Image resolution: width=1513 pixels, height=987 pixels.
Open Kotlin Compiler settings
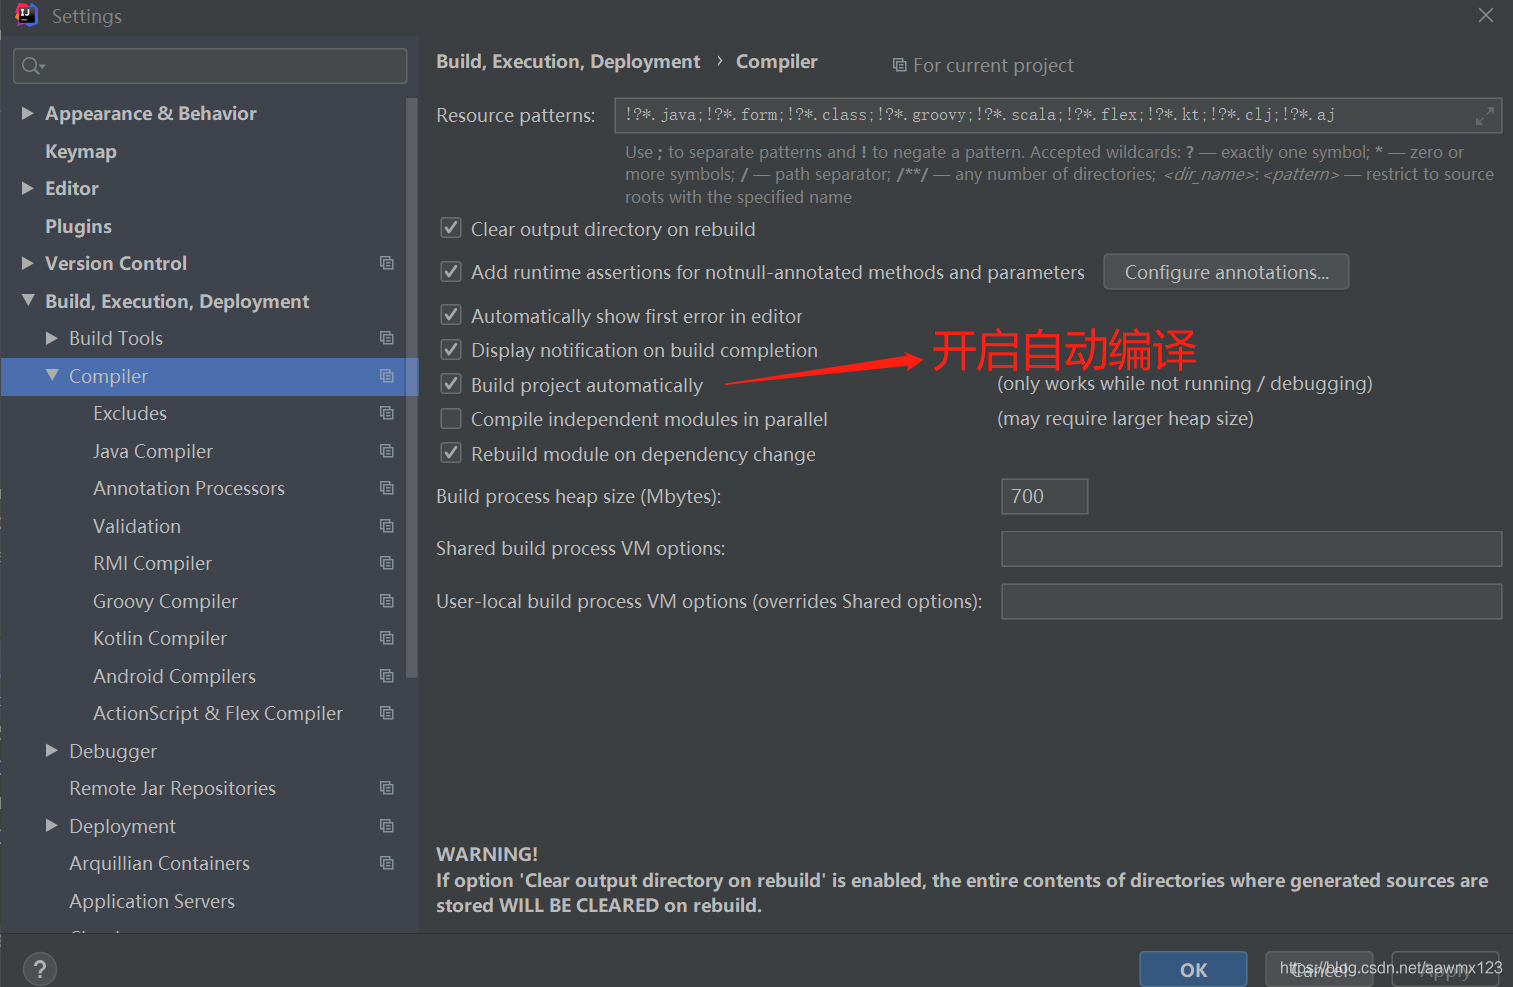tap(160, 638)
